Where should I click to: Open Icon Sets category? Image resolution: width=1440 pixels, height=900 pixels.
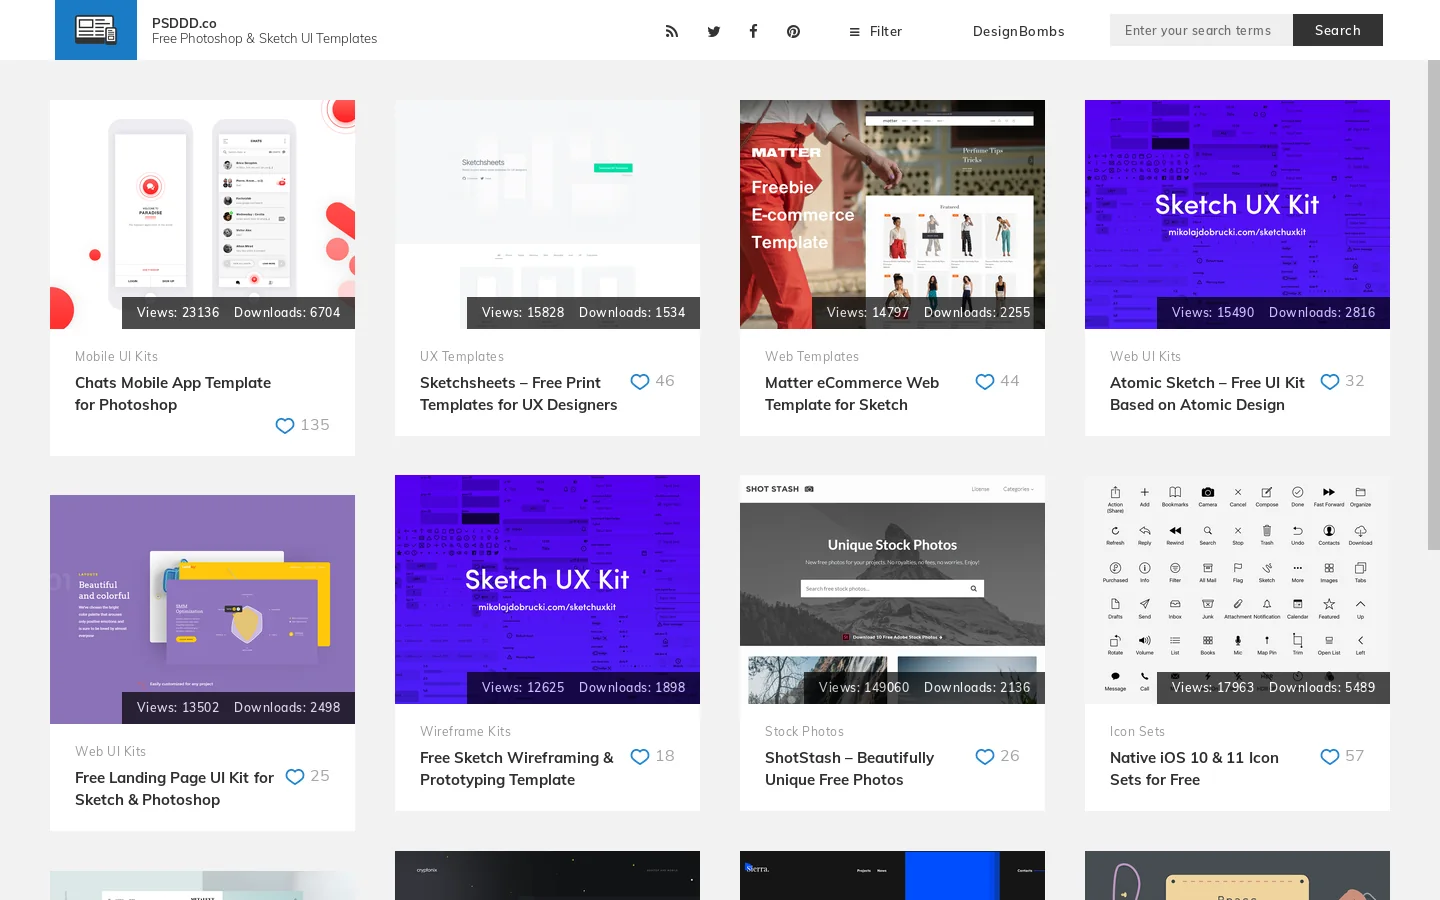click(x=1137, y=731)
